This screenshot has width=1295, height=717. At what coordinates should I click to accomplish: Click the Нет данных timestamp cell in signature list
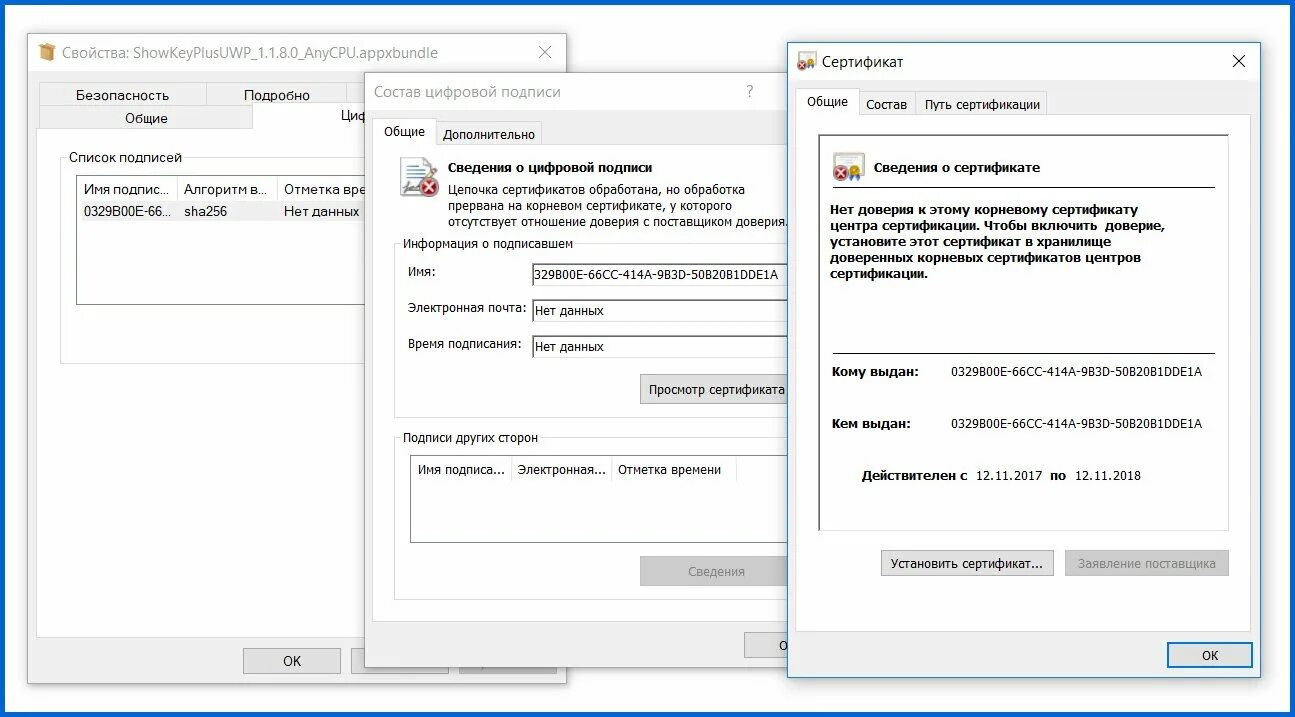tap(321, 211)
